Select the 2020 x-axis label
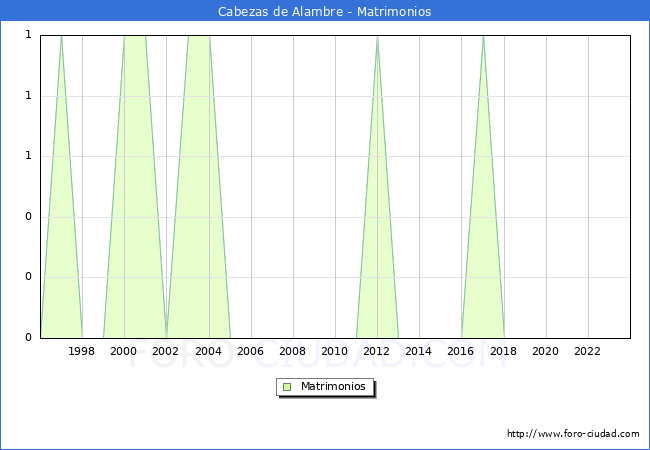Viewport: 650px width, 450px height. (x=545, y=351)
